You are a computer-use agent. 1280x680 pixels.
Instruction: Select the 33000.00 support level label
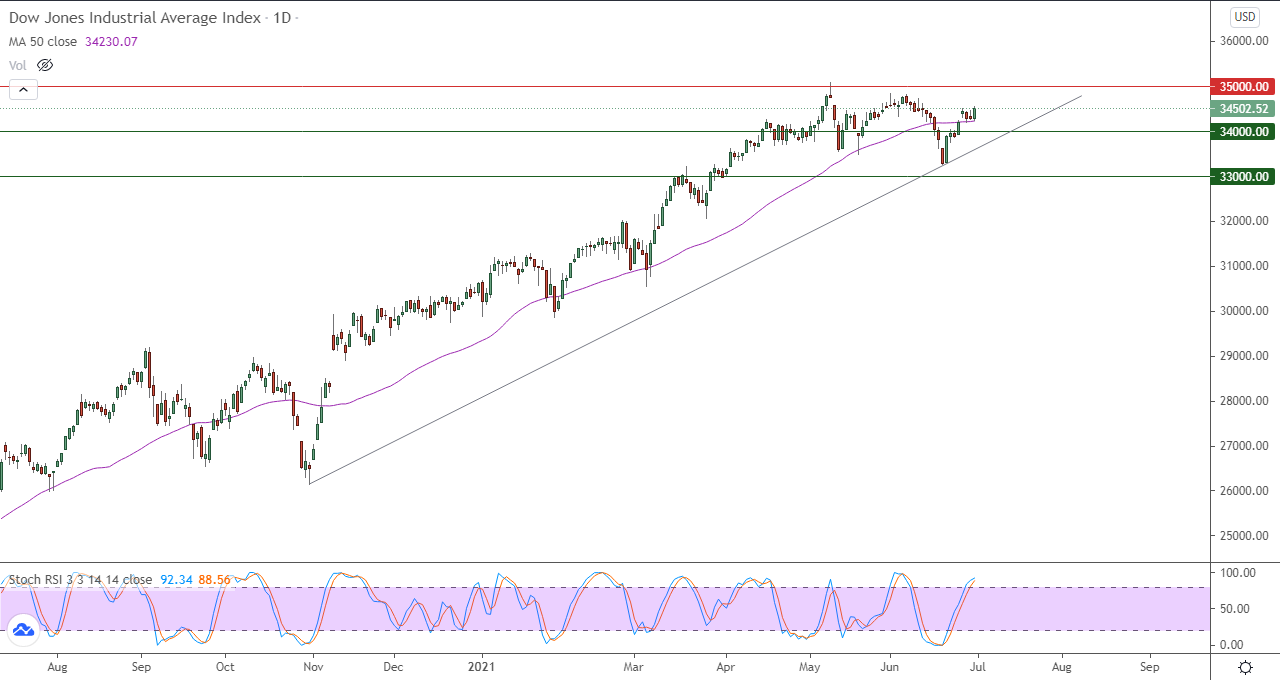pos(1241,176)
